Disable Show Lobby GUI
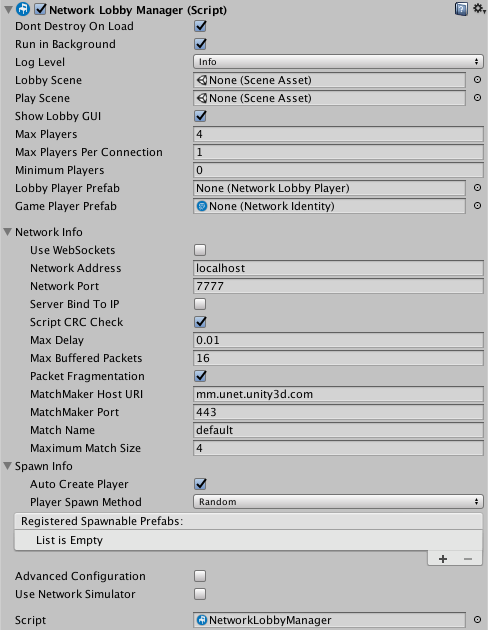This screenshot has width=488, height=630. [200, 116]
